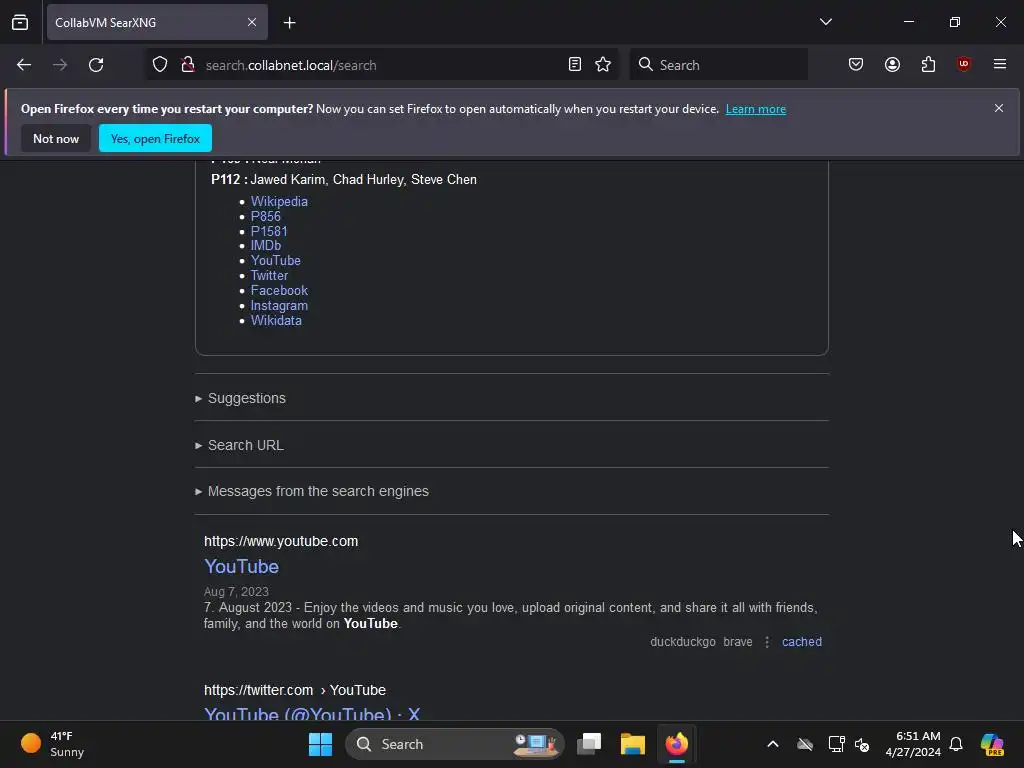Open the Instagram infobox link
This screenshot has height=768, width=1024.
[x=279, y=306]
